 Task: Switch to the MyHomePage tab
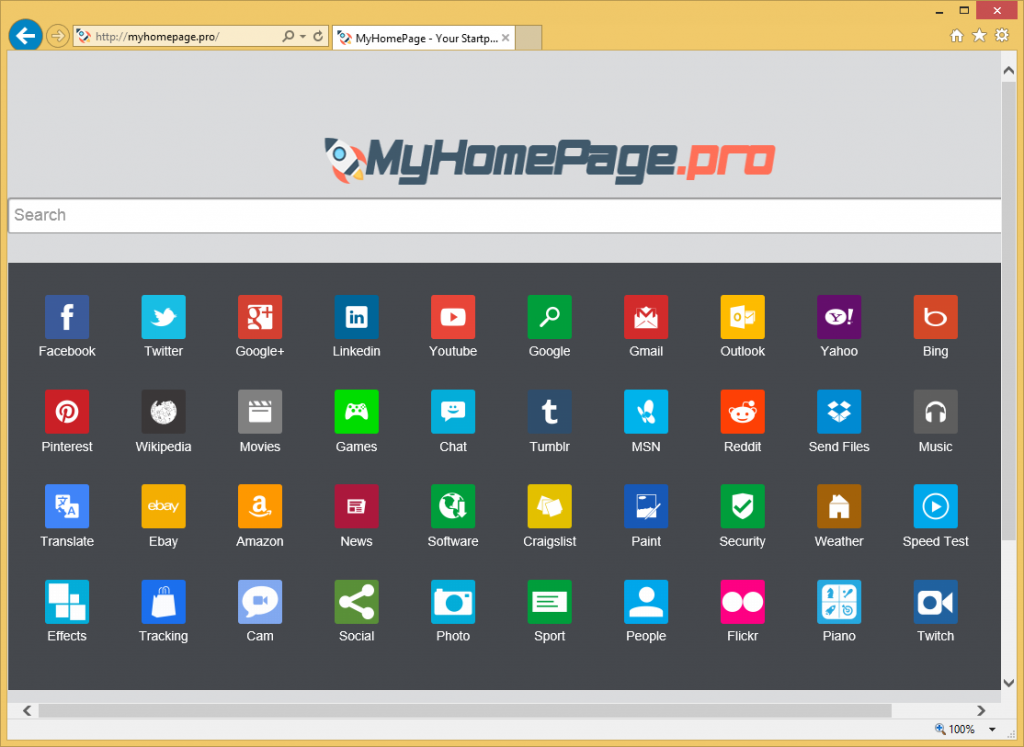(418, 38)
